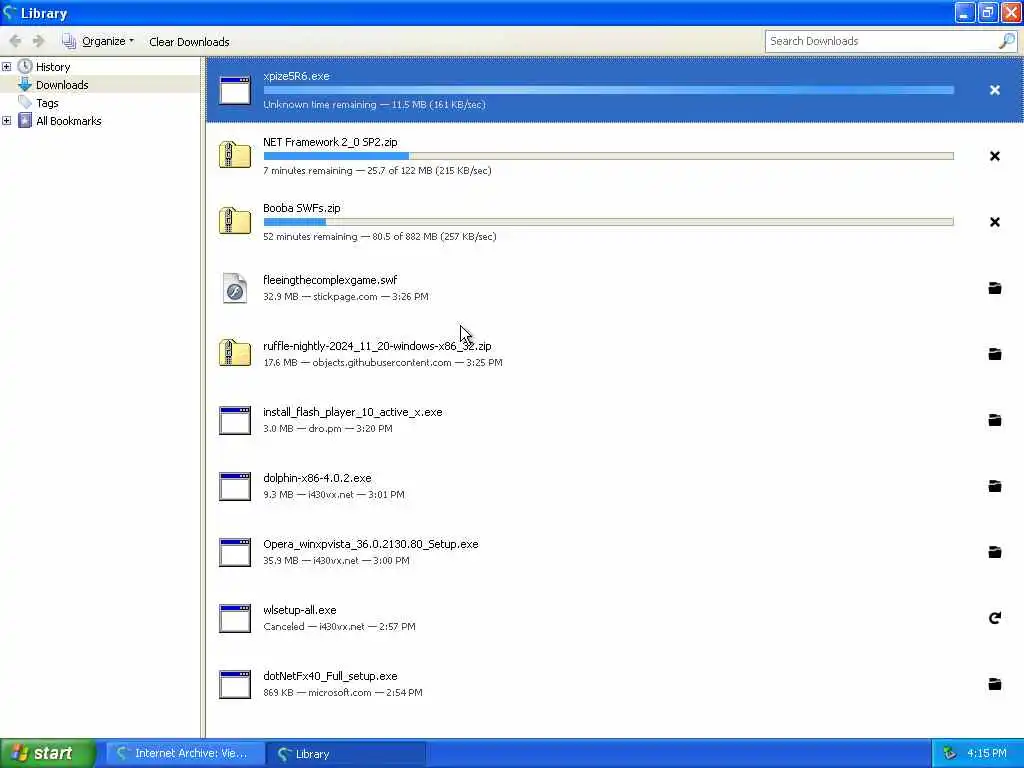Select Downloads in the sidebar
The width and height of the screenshot is (1024, 768).
pyautogui.click(x=62, y=85)
